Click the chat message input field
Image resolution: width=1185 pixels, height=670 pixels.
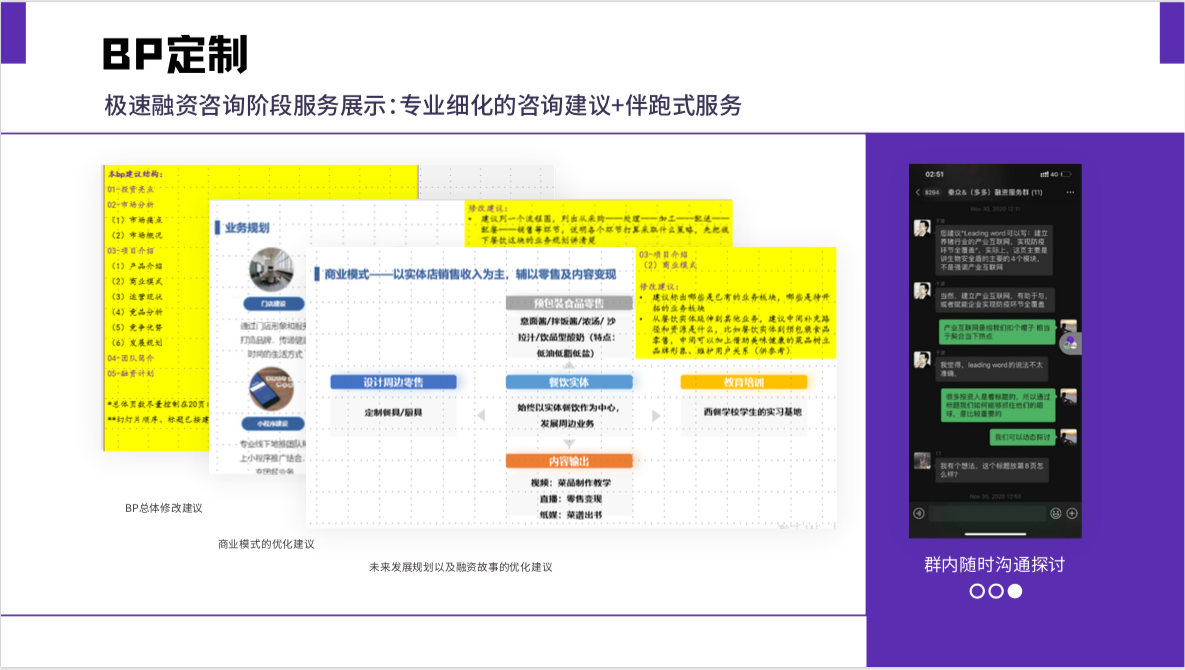[985, 513]
